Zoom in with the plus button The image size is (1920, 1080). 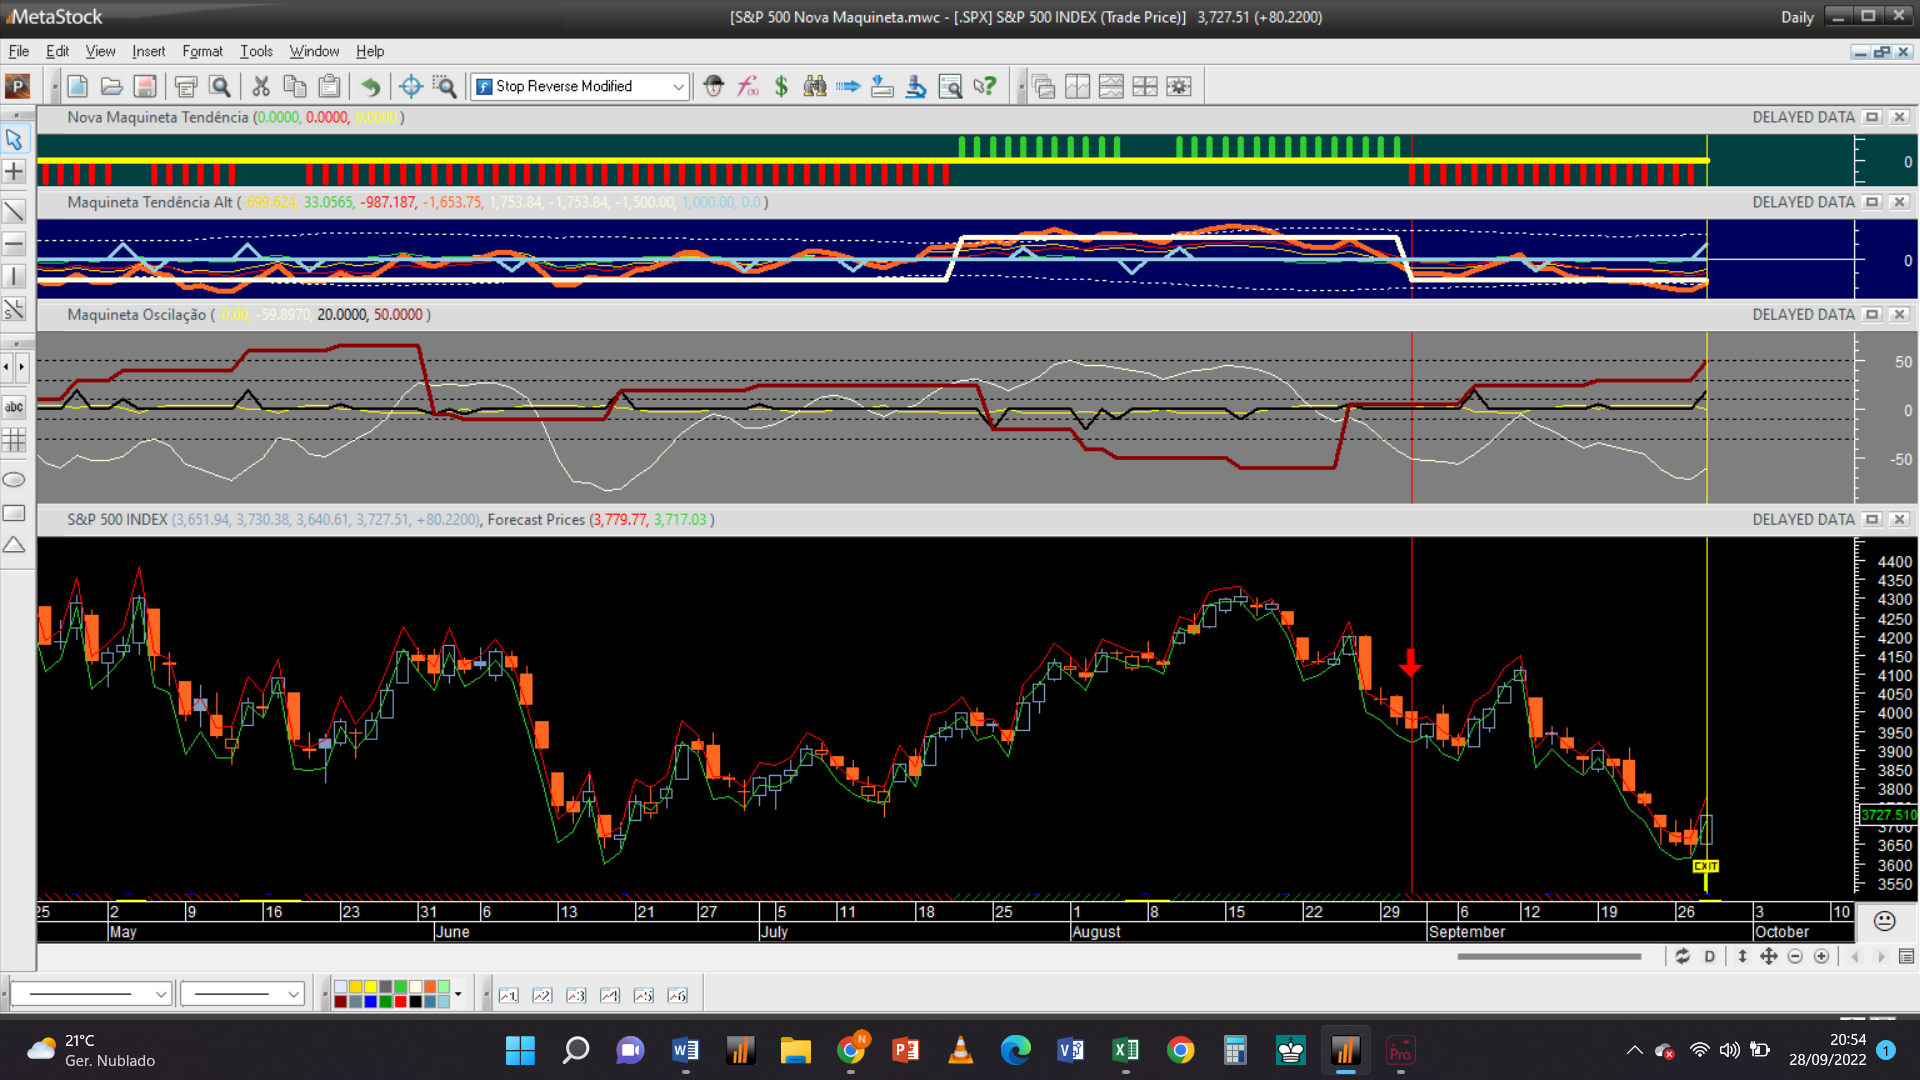click(x=1821, y=957)
